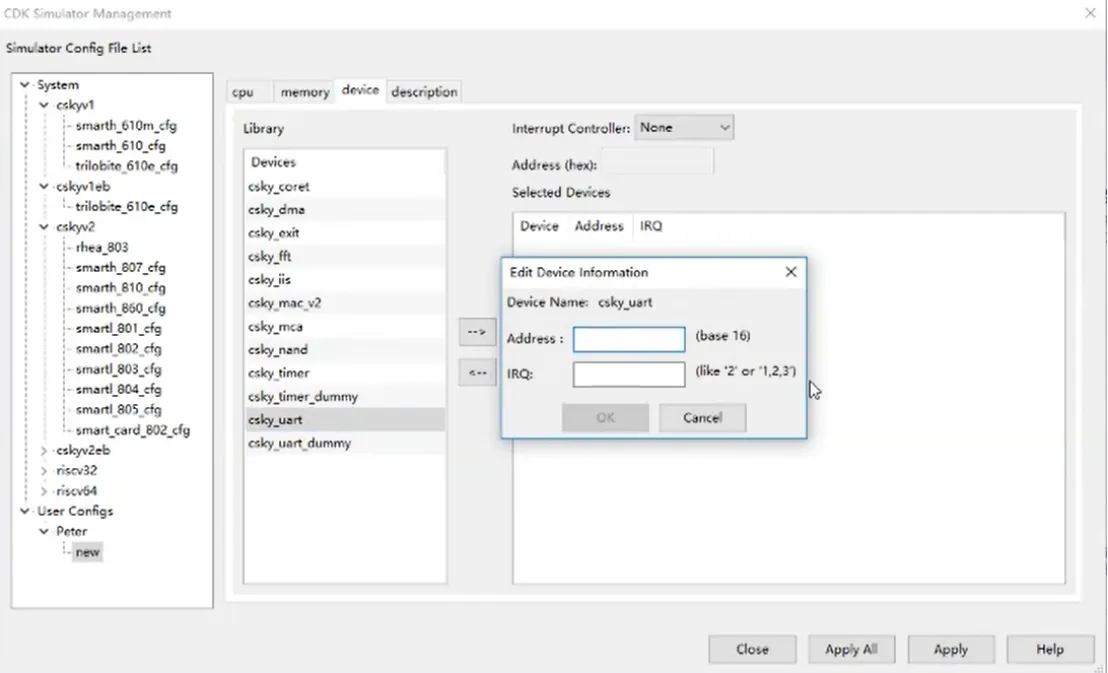Open Help for simulator management
This screenshot has width=1108, height=673.
1050,649
